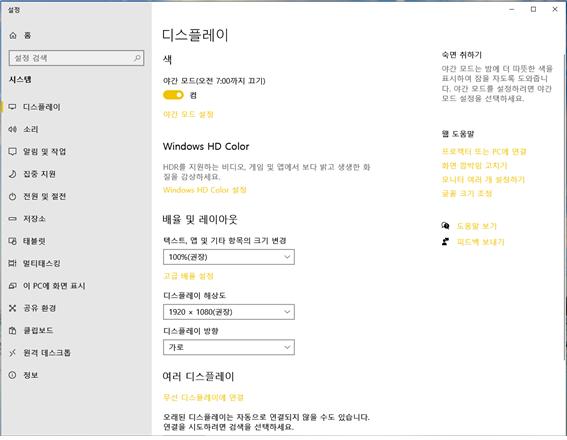Click the 클립보드 clipboard icon
Screen dimensions: 567x440
(x=13, y=330)
